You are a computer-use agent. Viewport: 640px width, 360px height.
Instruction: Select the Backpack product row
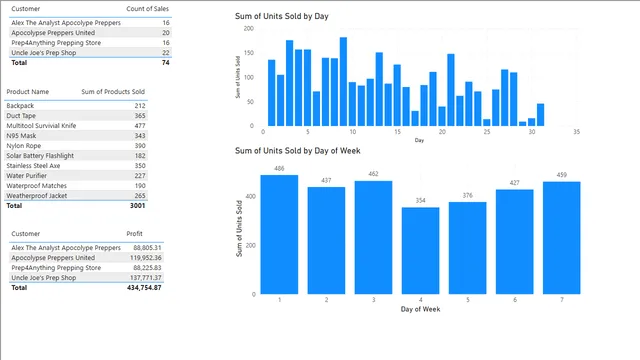click(76, 106)
